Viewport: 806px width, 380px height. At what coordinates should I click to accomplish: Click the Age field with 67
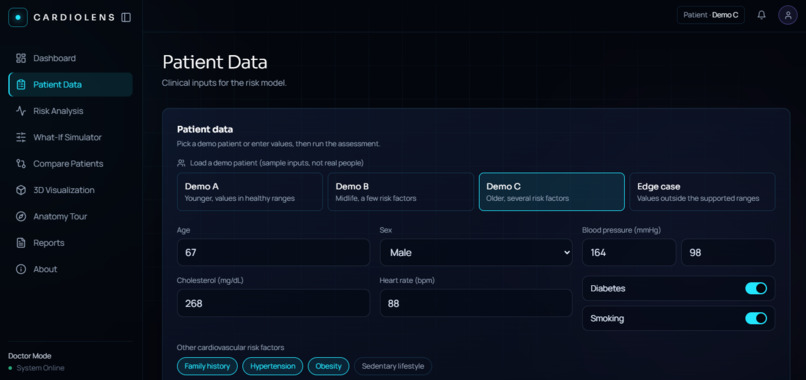coord(273,252)
